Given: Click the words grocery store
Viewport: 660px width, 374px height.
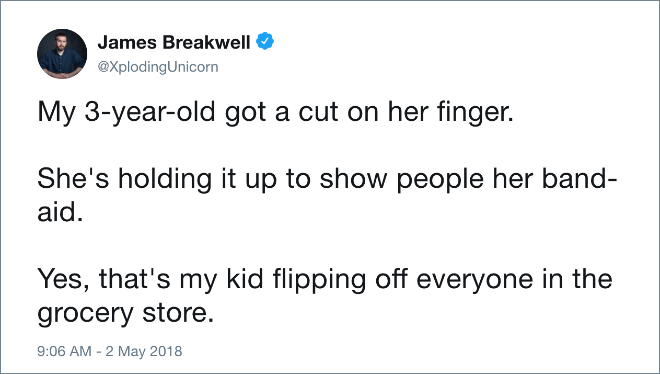Looking at the screenshot, I should (x=125, y=313).
